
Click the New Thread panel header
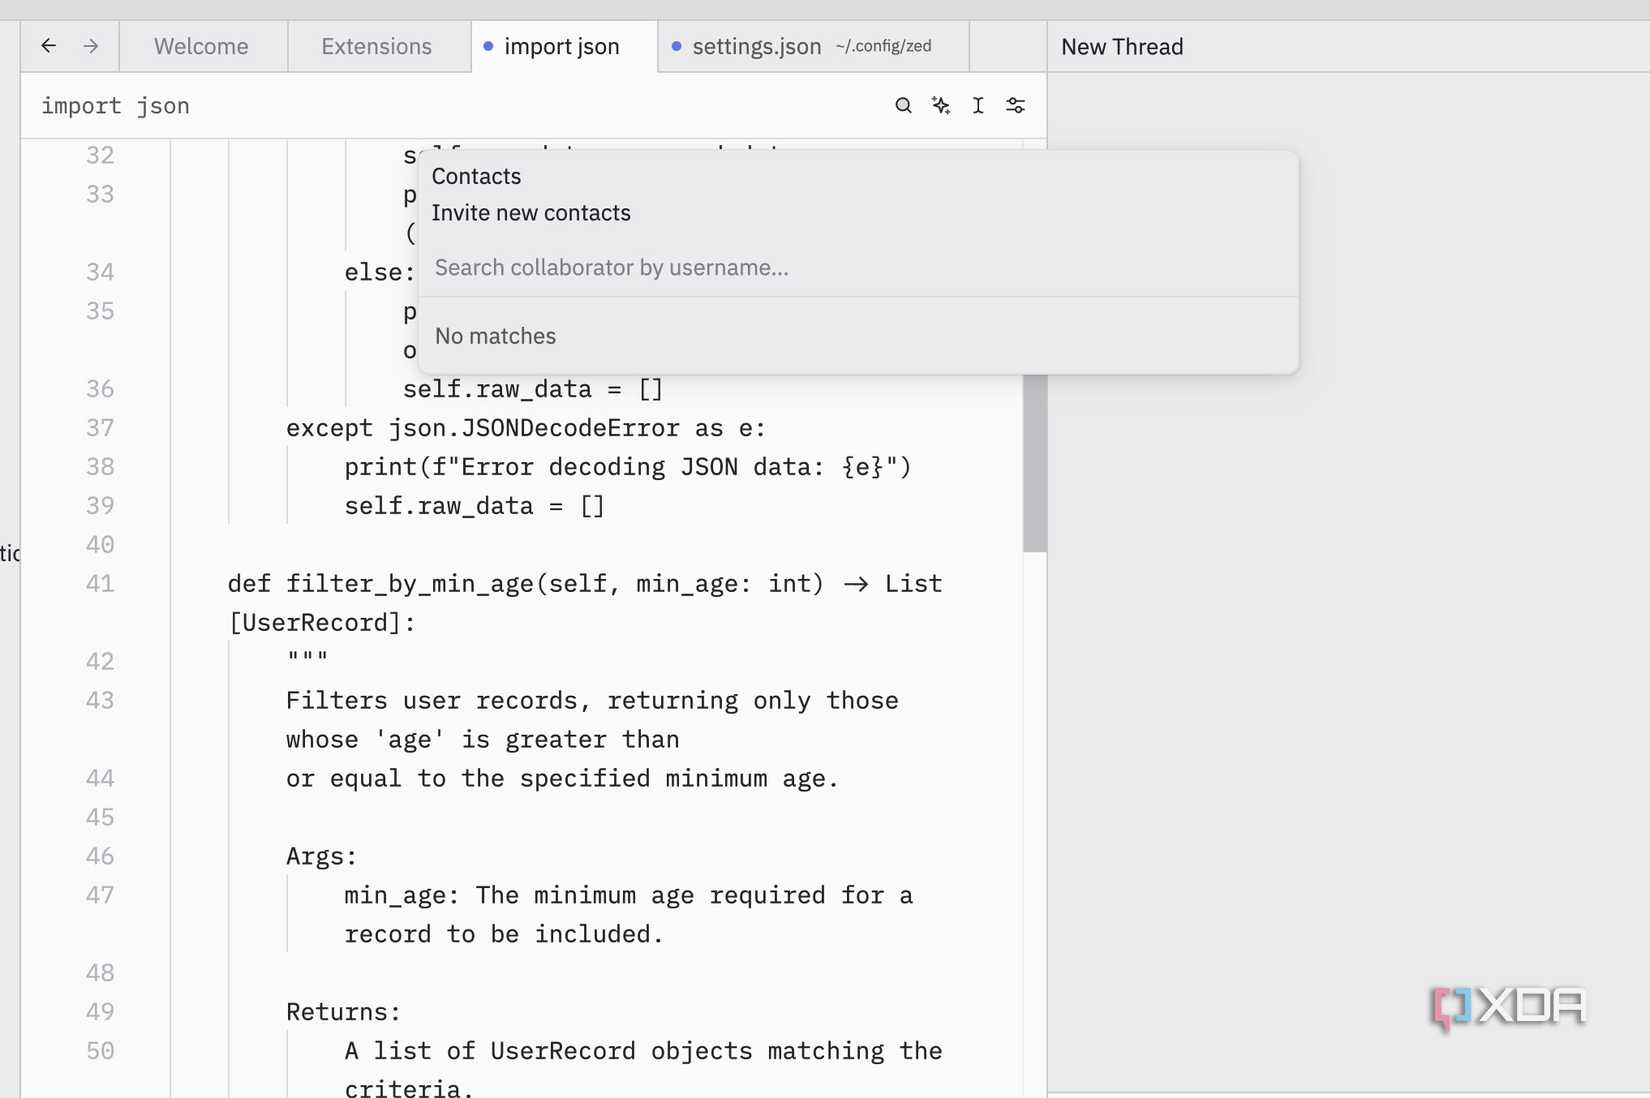[x=1121, y=46]
